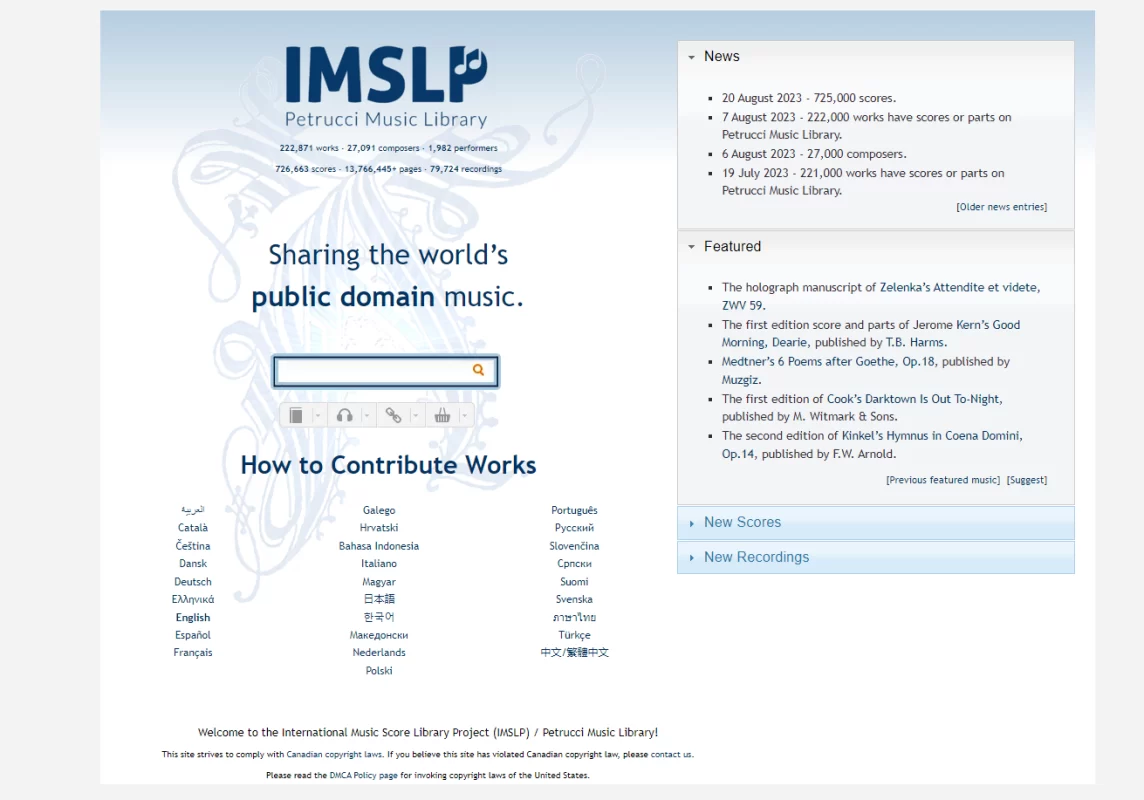The height and width of the screenshot is (800, 1144).
Task: Open dropdown arrow beside the chain icon
Action: click(x=415, y=416)
